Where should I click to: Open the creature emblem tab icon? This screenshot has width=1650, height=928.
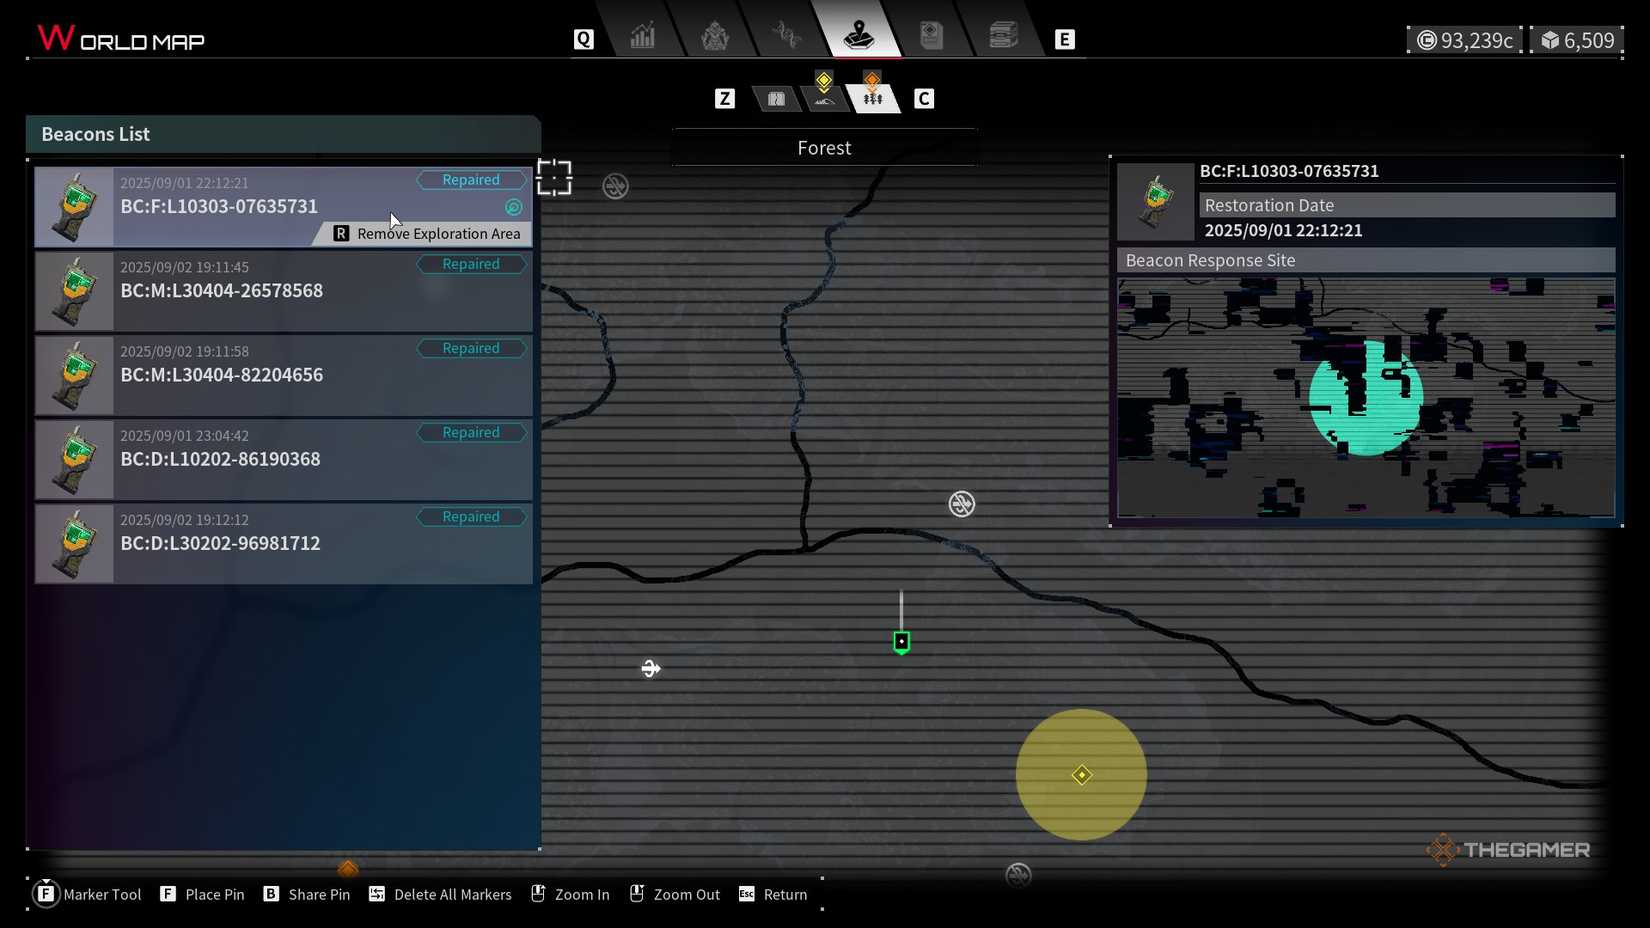point(715,37)
